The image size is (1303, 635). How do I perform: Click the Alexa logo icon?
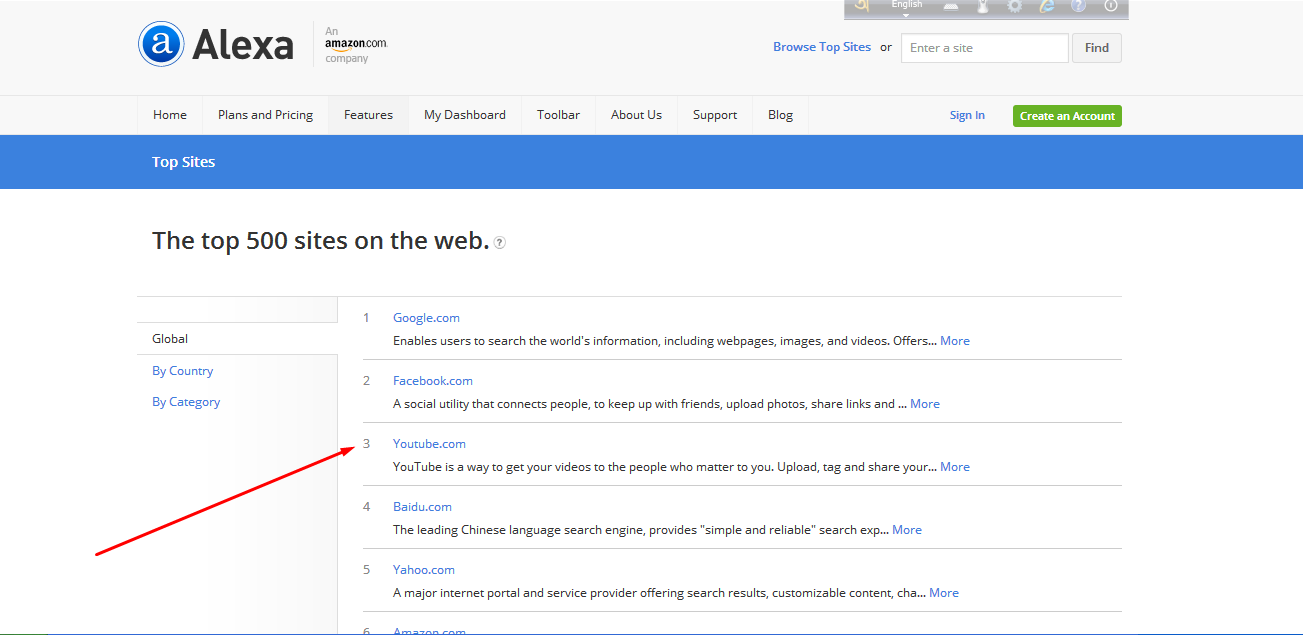[161, 45]
